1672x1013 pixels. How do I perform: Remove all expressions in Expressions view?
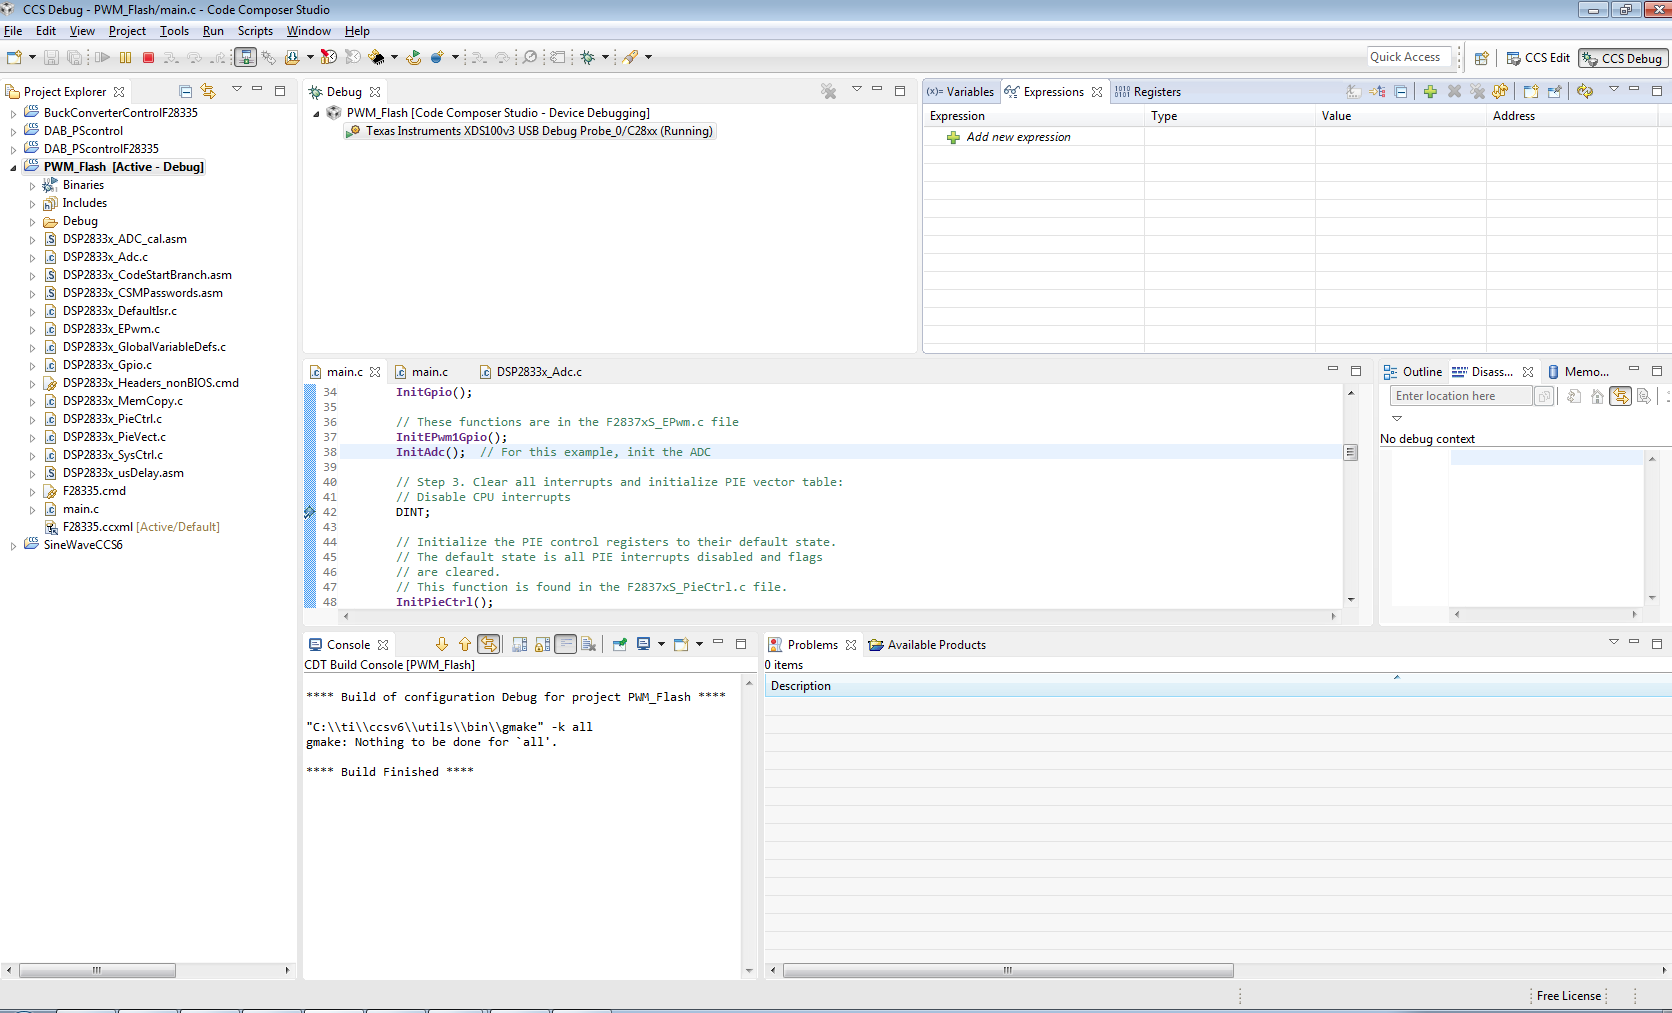click(x=1477, y=91)
